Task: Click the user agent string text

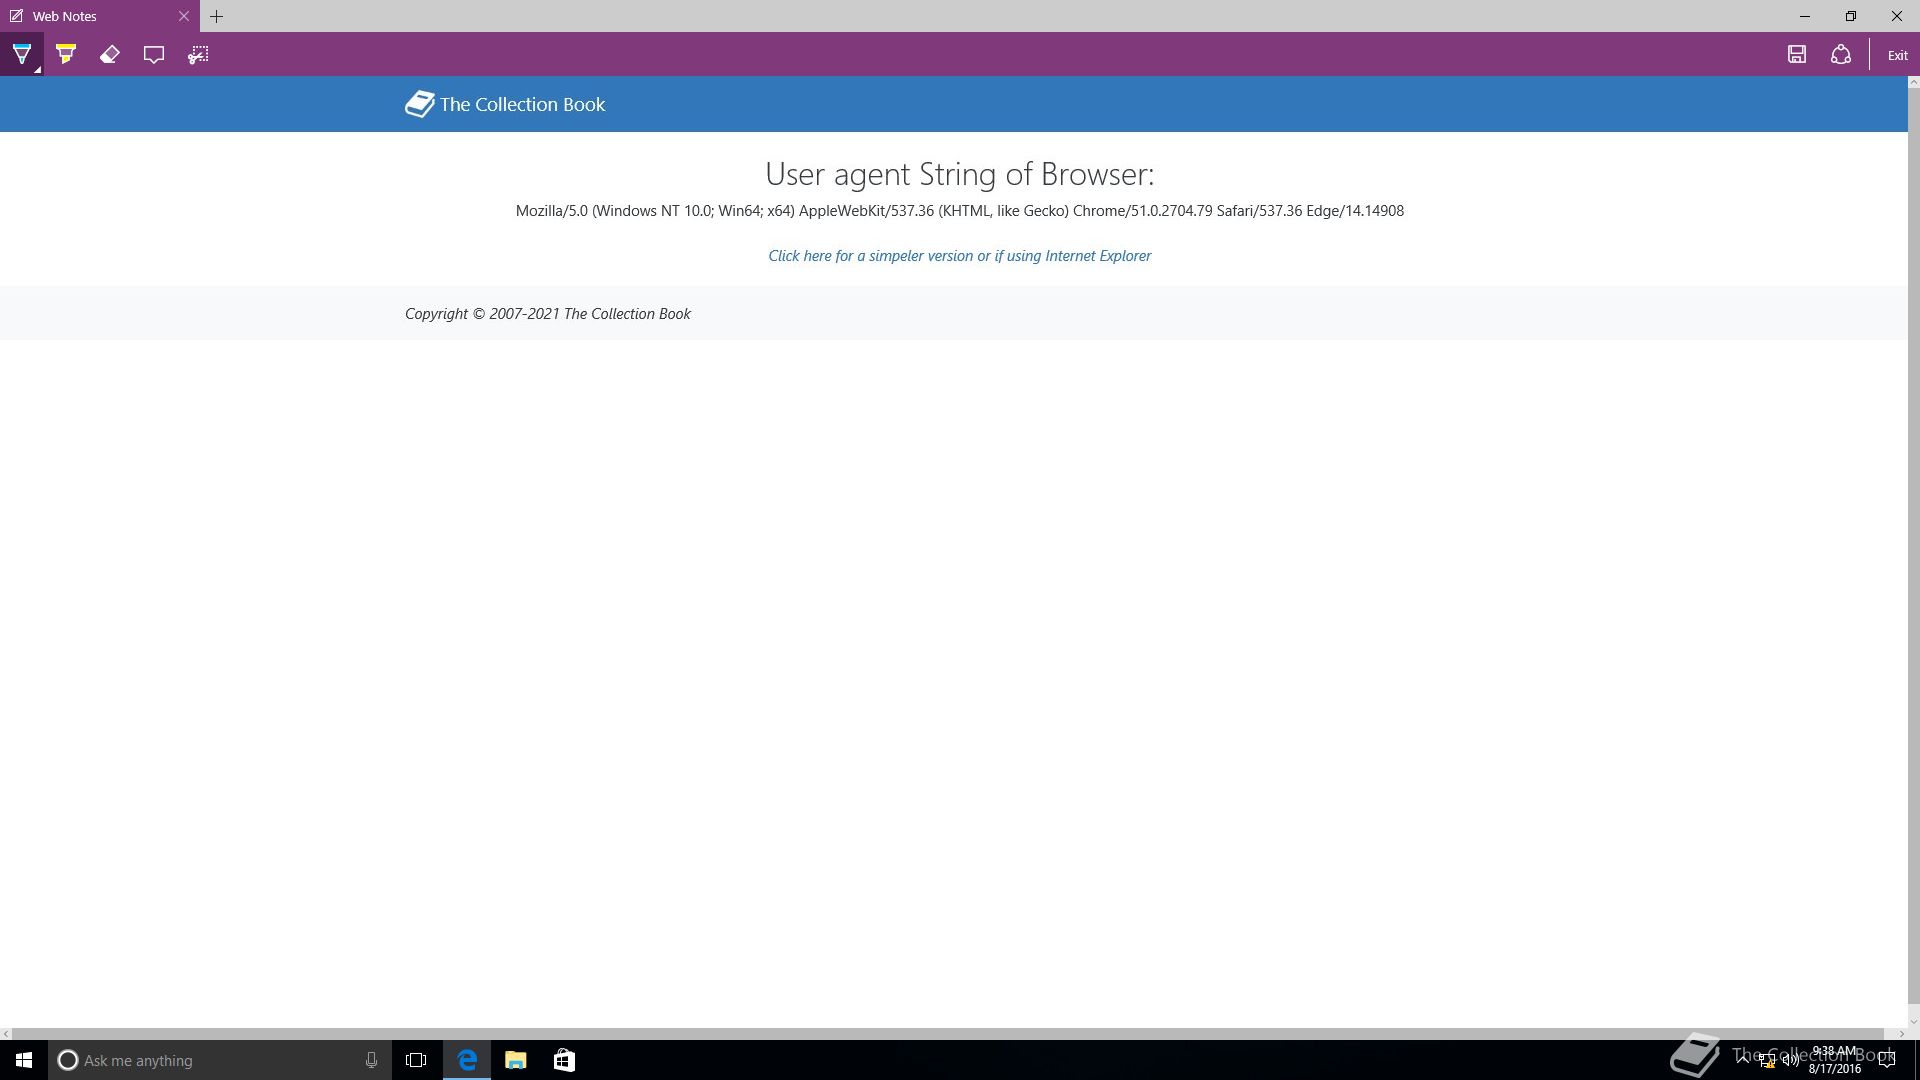Action: click(x=959, y=211)
